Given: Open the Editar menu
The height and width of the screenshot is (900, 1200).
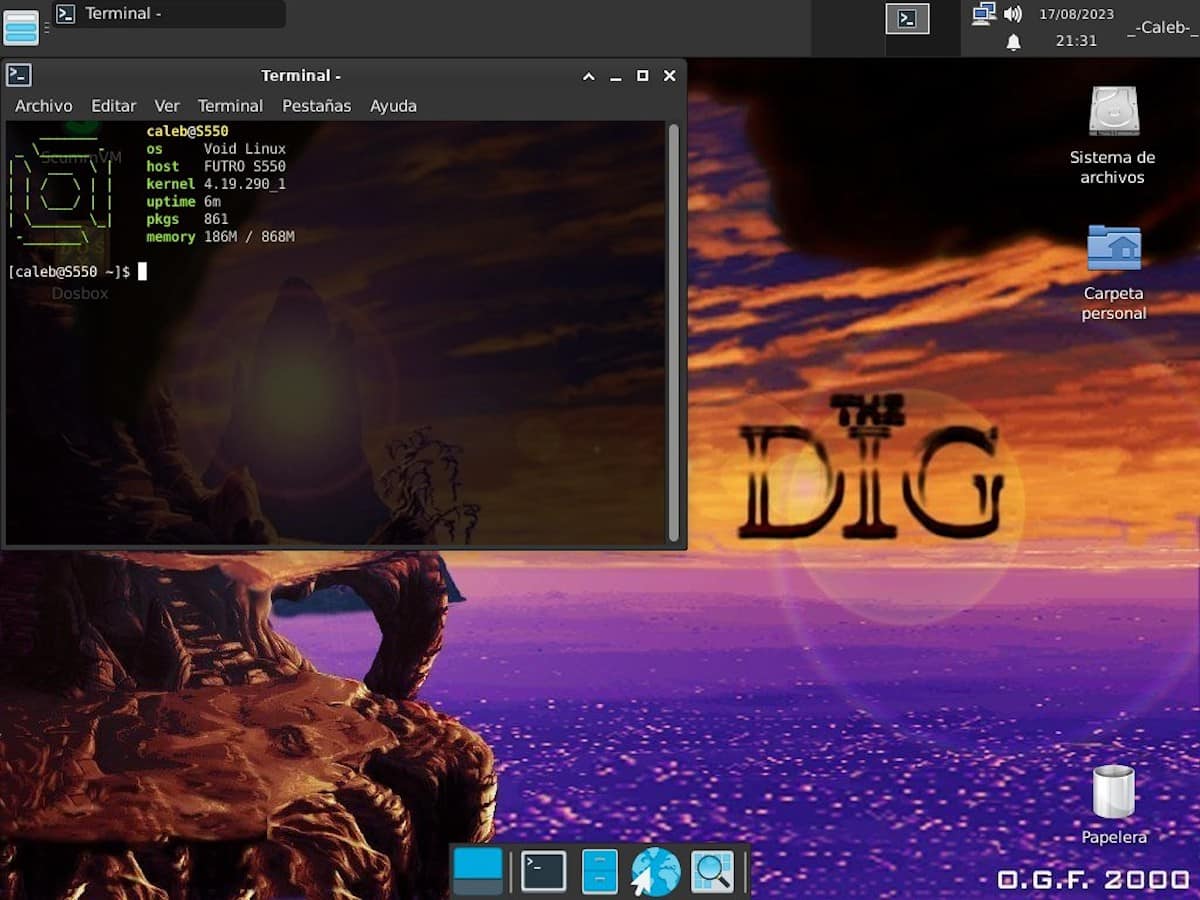Looking at the screenshot, I should pos(113,105).
